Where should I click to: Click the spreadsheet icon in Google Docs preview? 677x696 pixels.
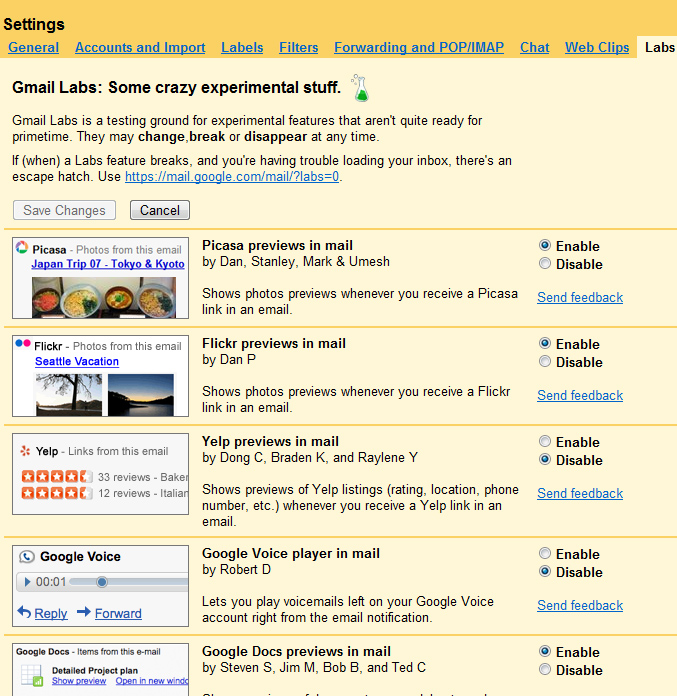tap(32, 675)
